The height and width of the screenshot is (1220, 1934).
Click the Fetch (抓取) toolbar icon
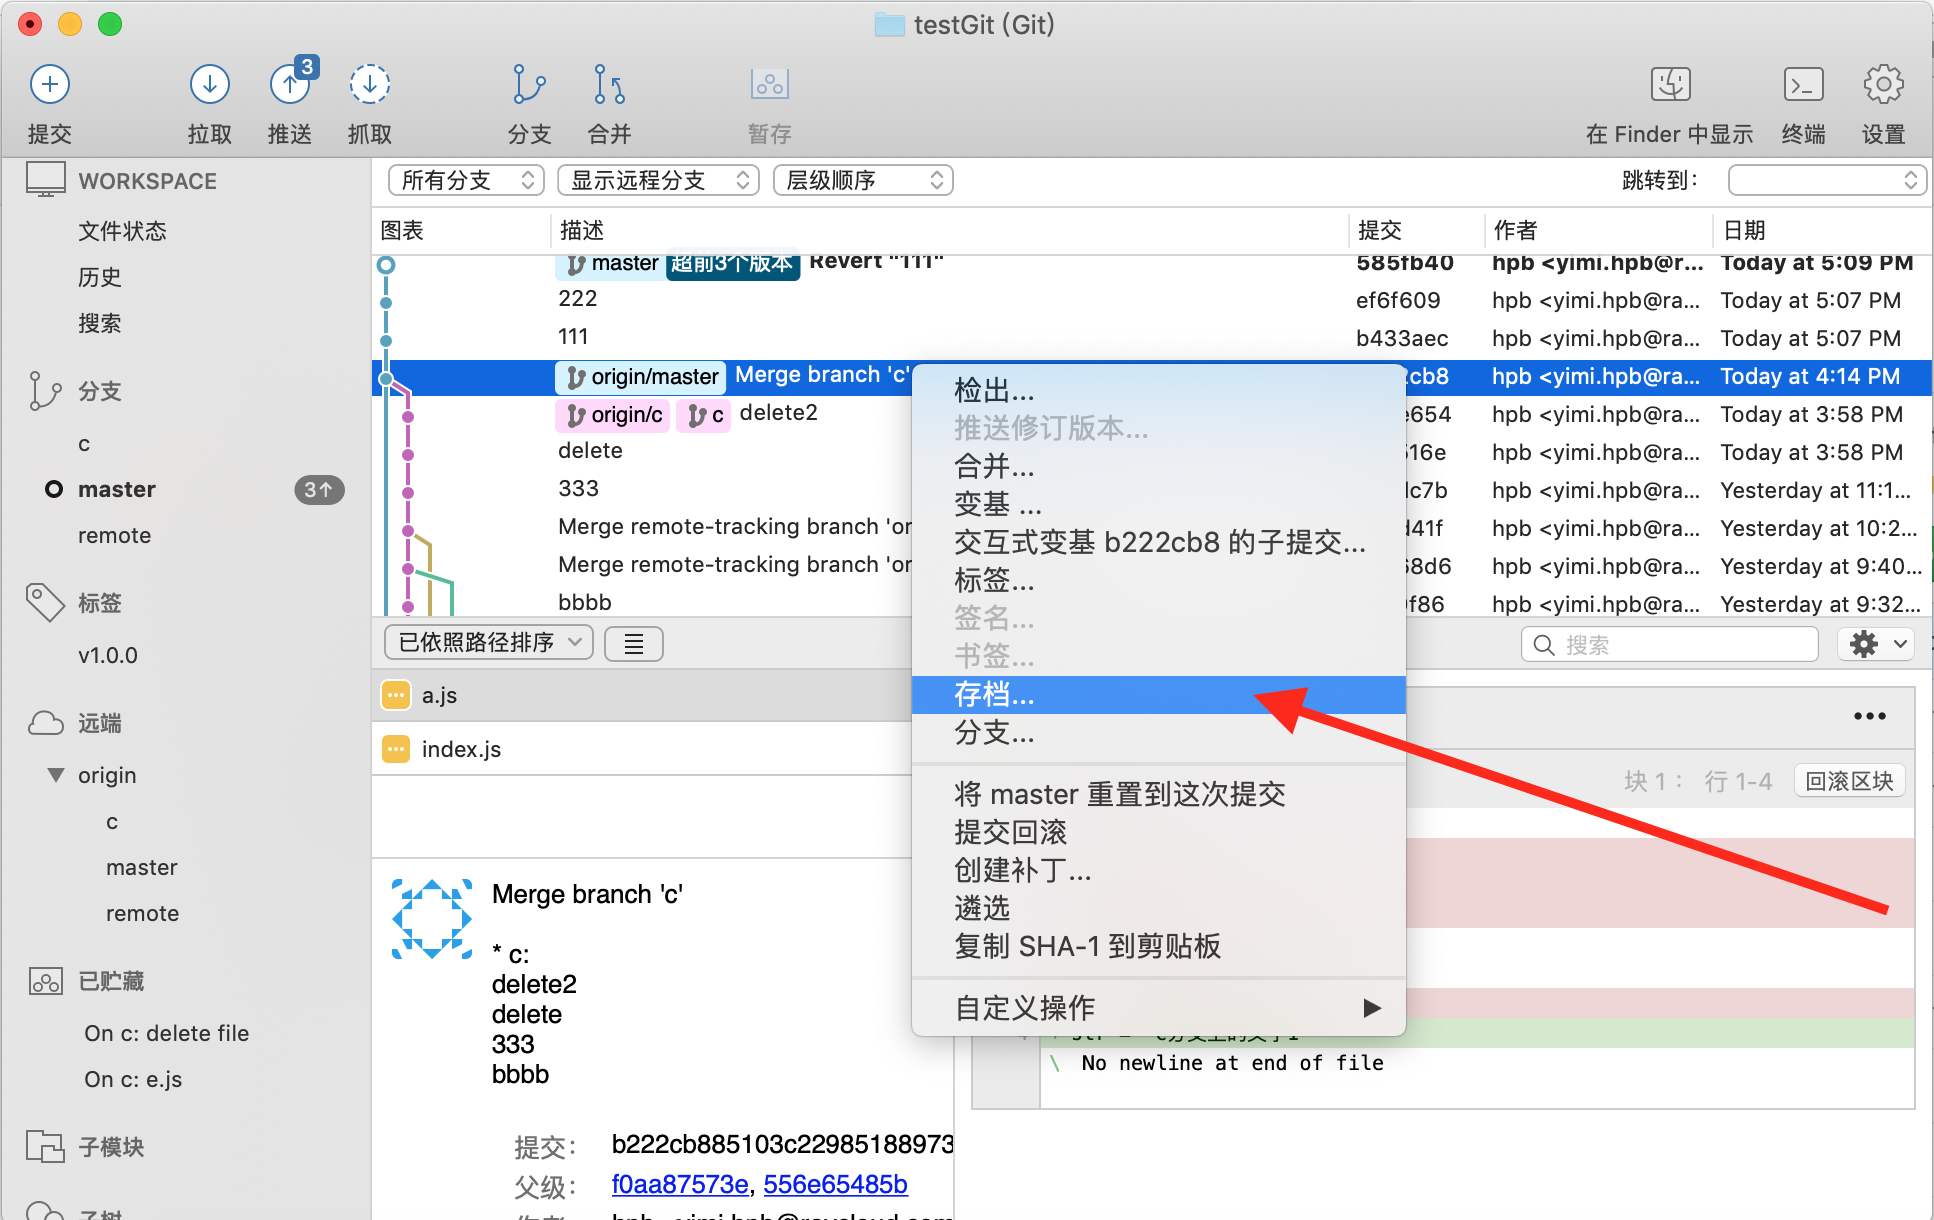pos(369,85)
